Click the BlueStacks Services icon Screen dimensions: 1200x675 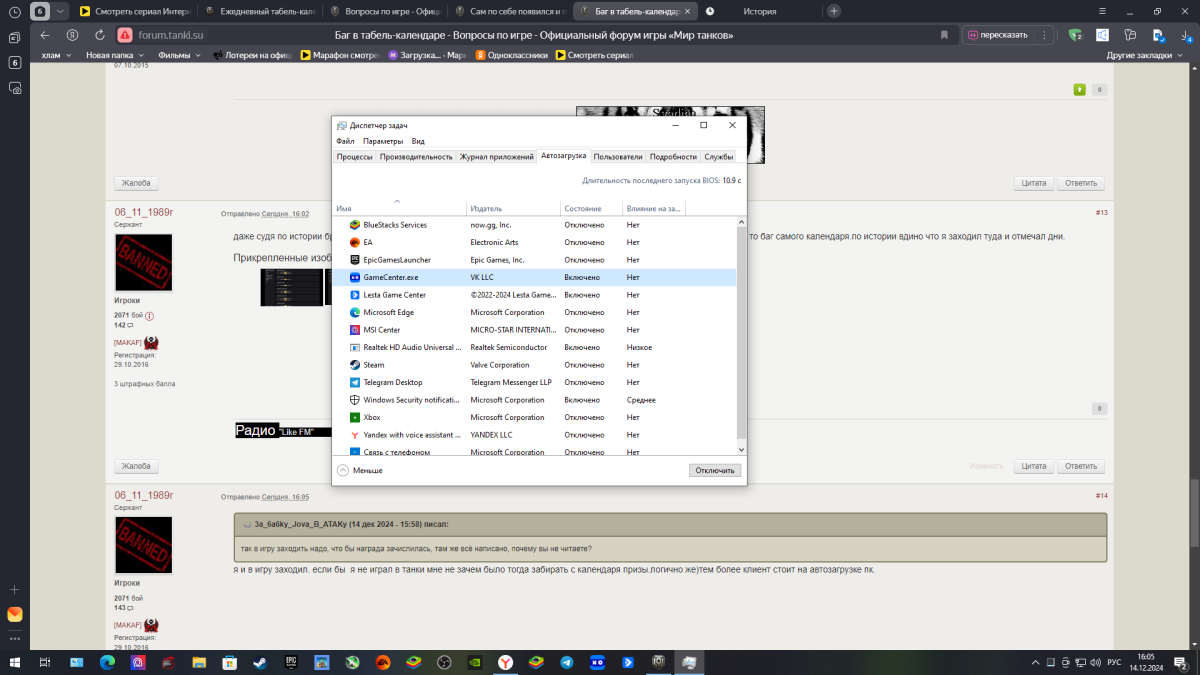354,225
